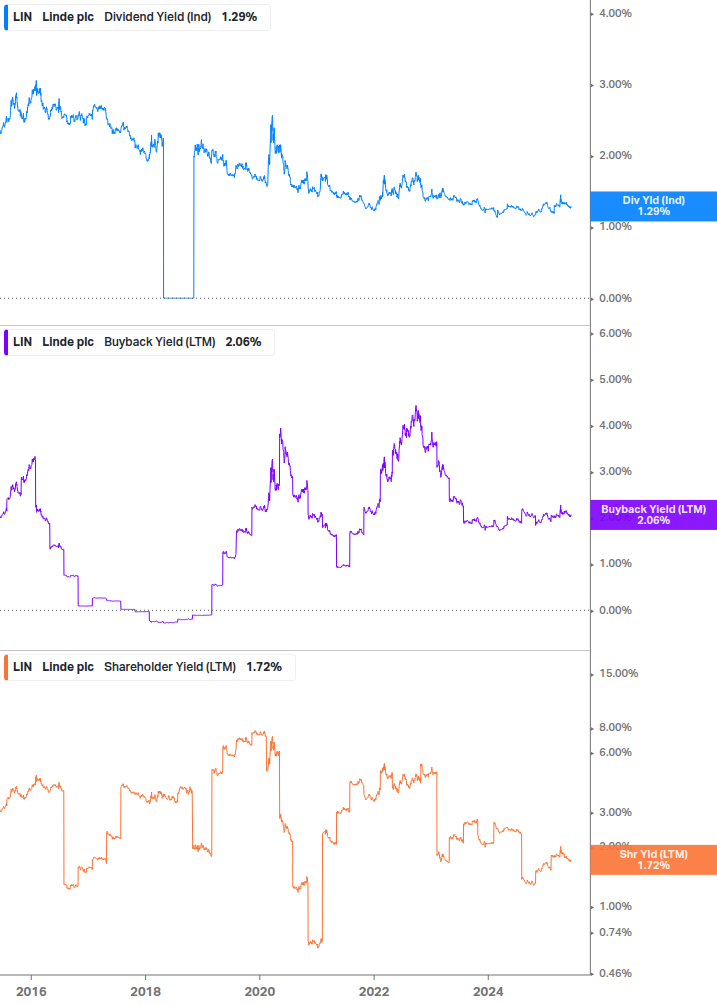
Task: Click the Buyback Yield (LTM) legend label
Action: pos(160,342)
